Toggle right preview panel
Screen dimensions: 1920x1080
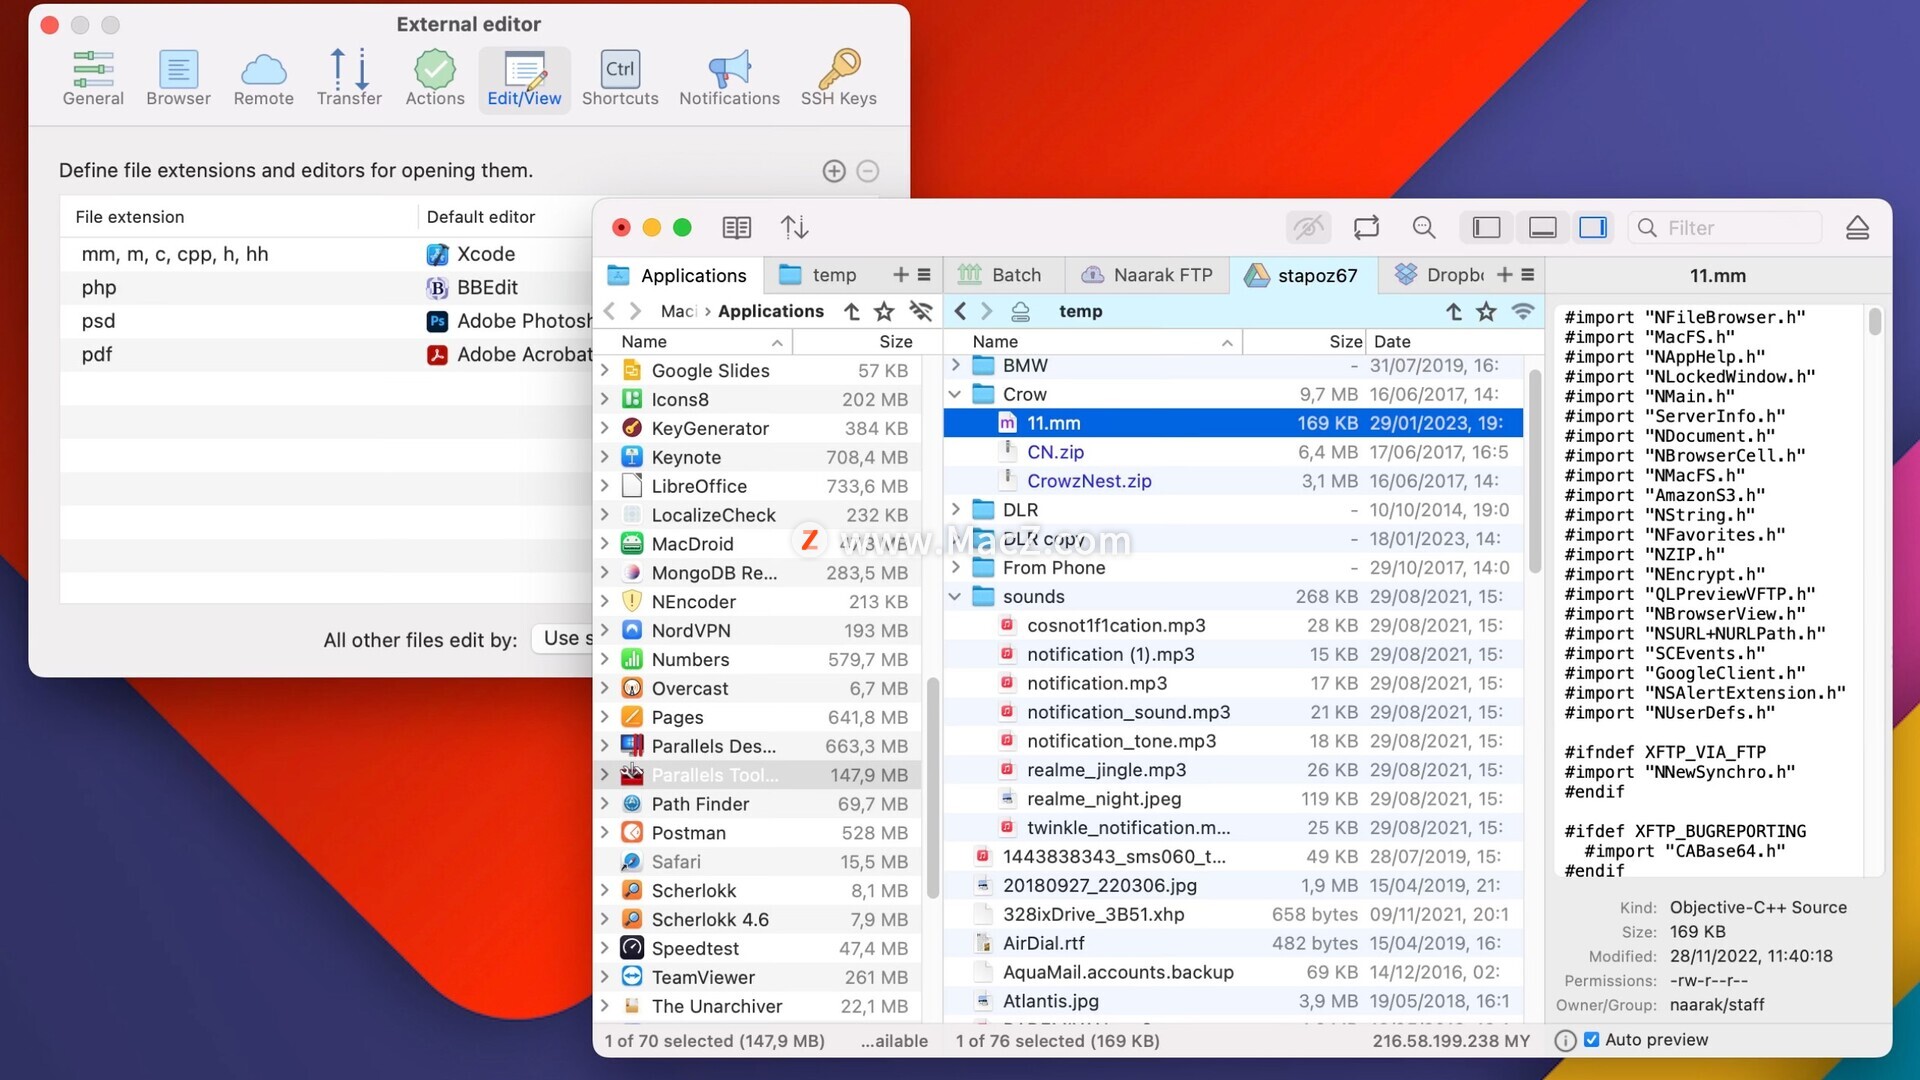pos(1593,228)
